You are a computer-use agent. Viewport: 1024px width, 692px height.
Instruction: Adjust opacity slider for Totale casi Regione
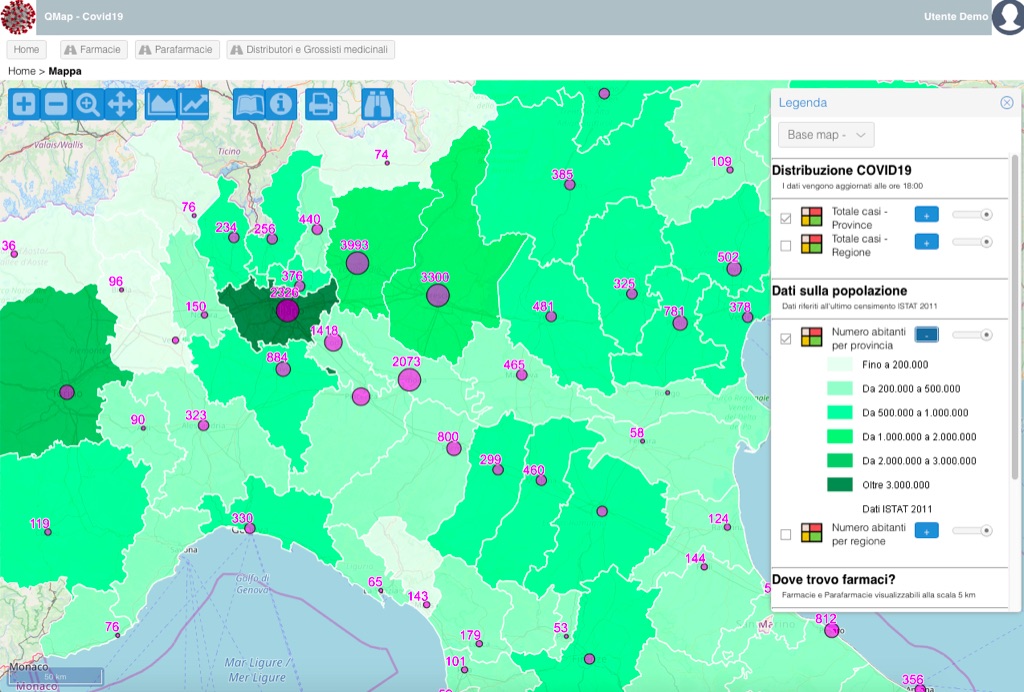tap(972, 242)
